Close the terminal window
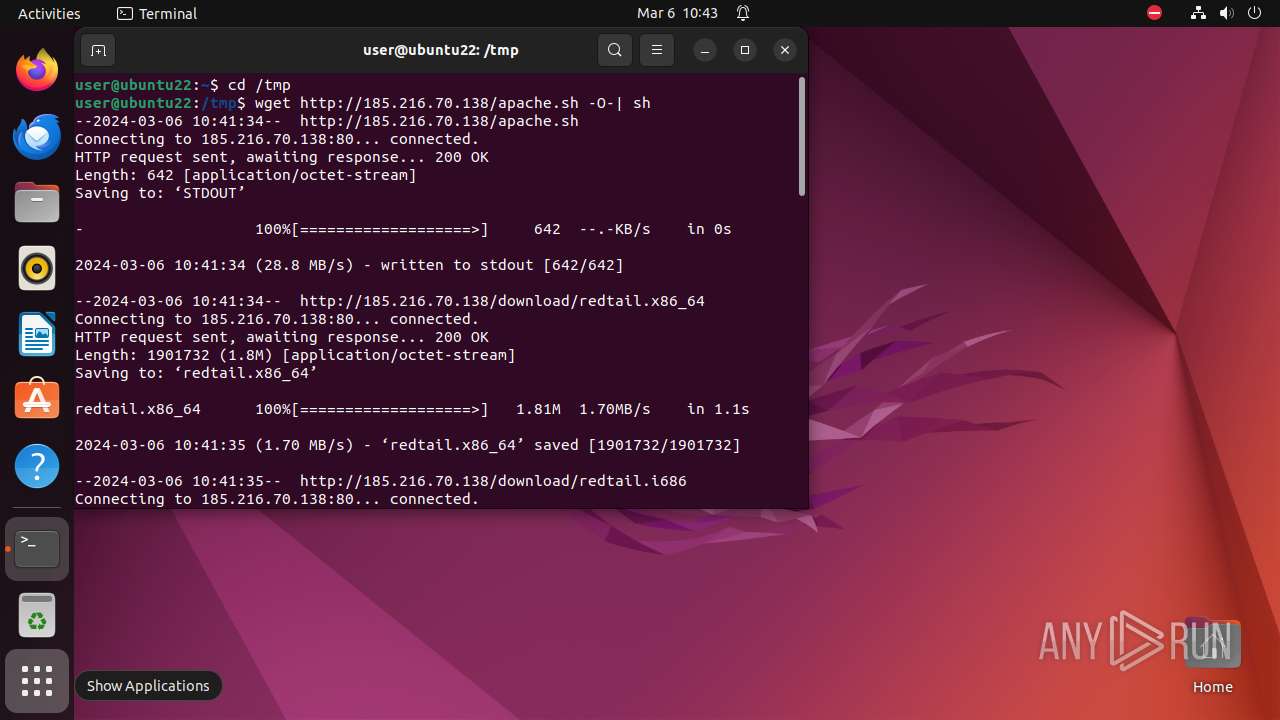This screenshot has height=720, width=1280. click(785, 50)
